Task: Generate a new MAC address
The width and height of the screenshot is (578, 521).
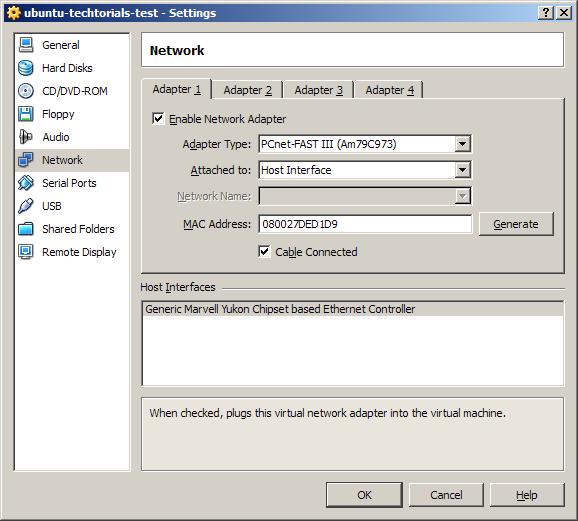Action: pos(516,224)
